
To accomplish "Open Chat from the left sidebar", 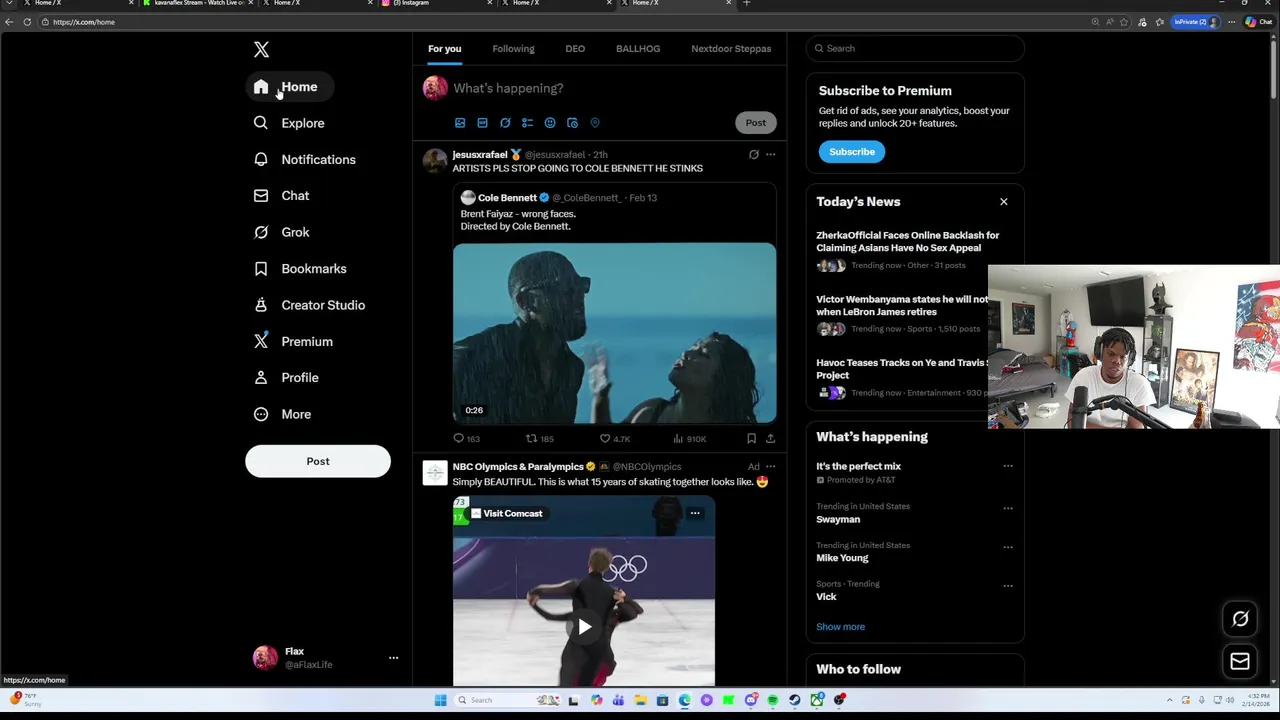I will [282, 196].
